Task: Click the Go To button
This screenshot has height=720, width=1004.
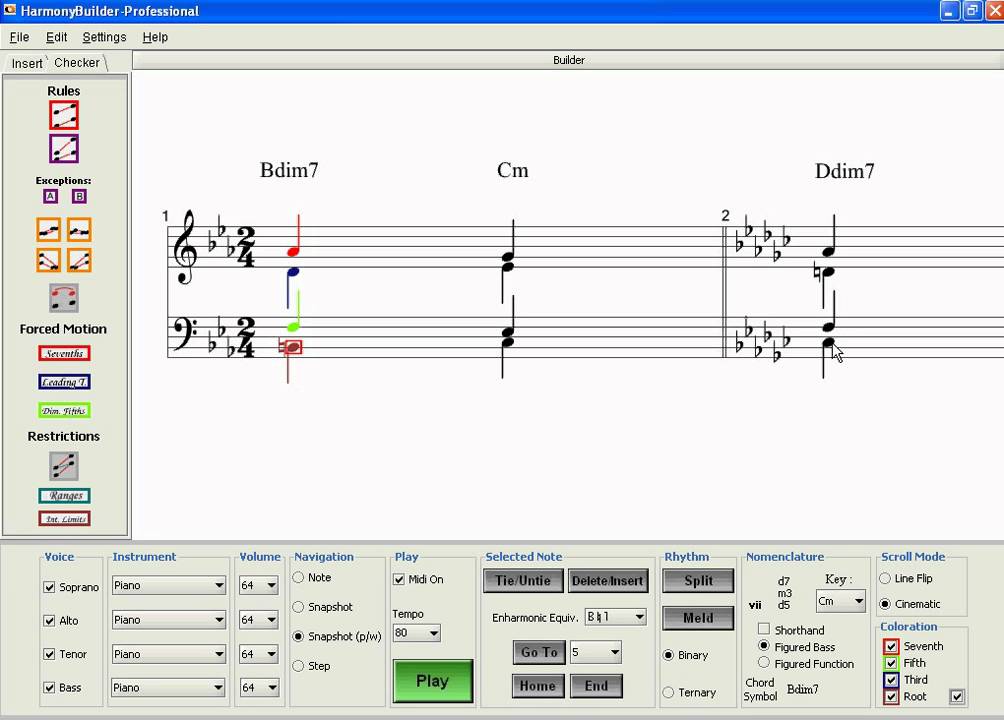Action: click(x=539, y=652)
